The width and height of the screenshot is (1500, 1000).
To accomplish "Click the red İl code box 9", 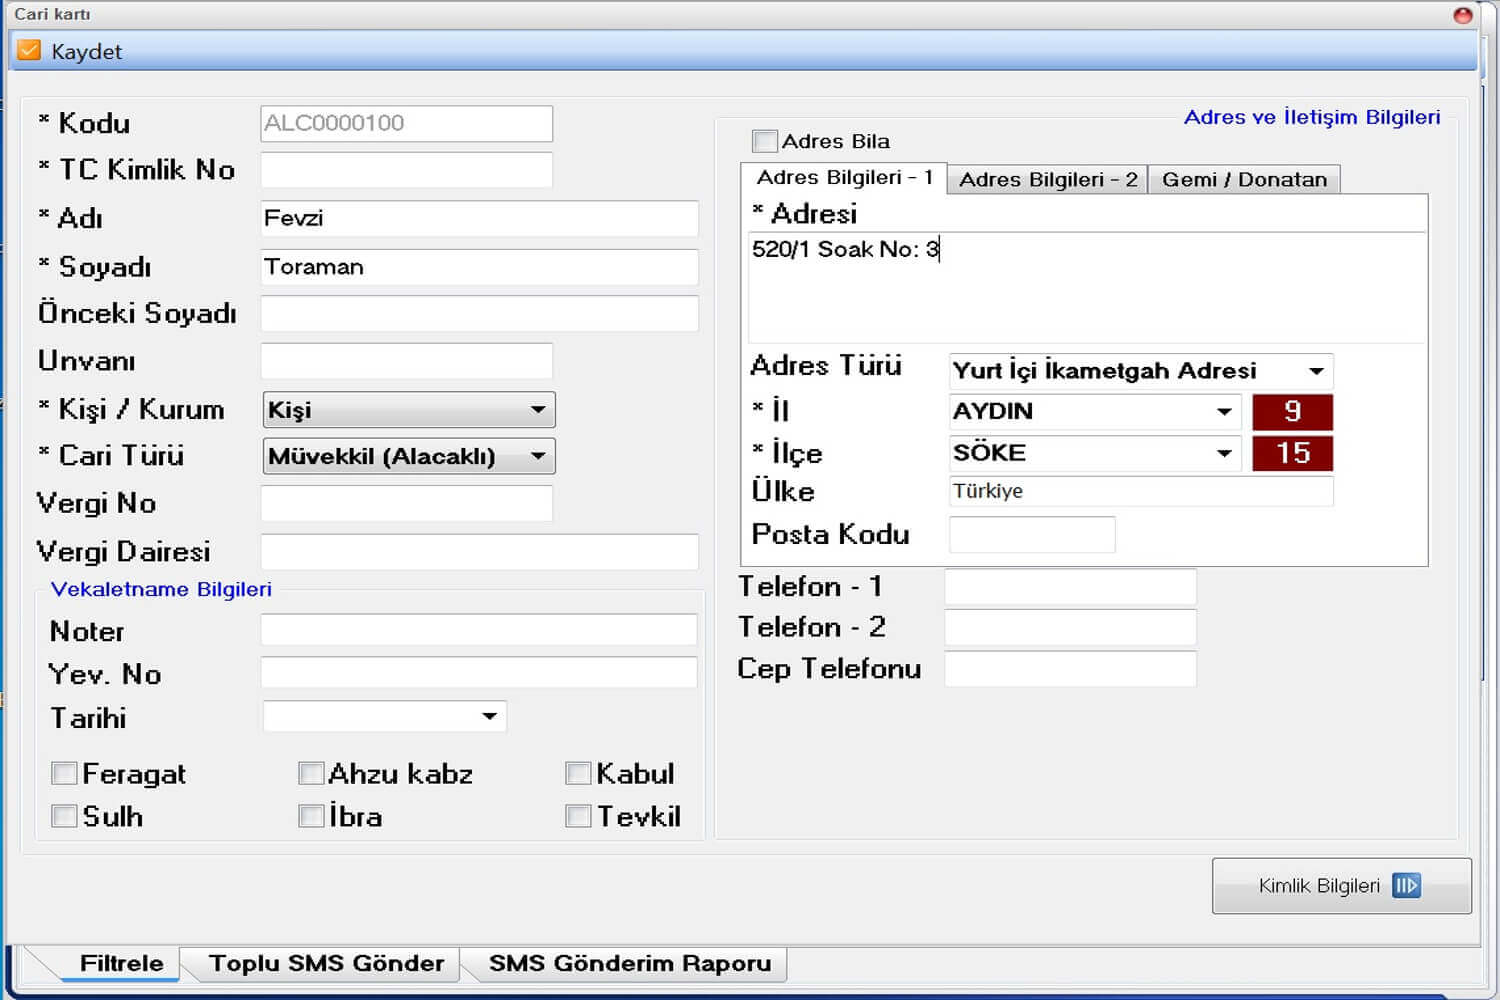I will (x=1292, y=412).
